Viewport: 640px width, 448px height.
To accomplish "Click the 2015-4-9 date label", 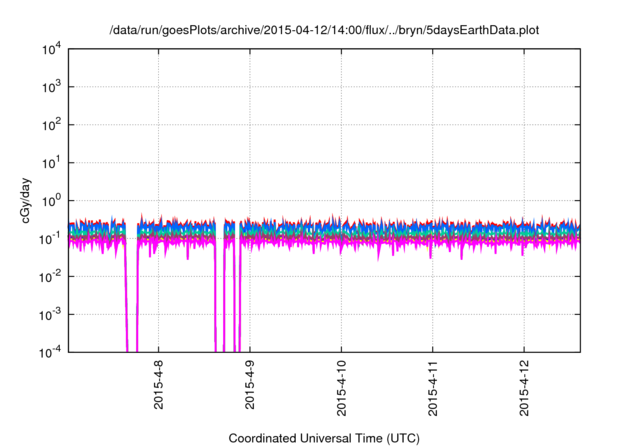I will coord(250,385).
